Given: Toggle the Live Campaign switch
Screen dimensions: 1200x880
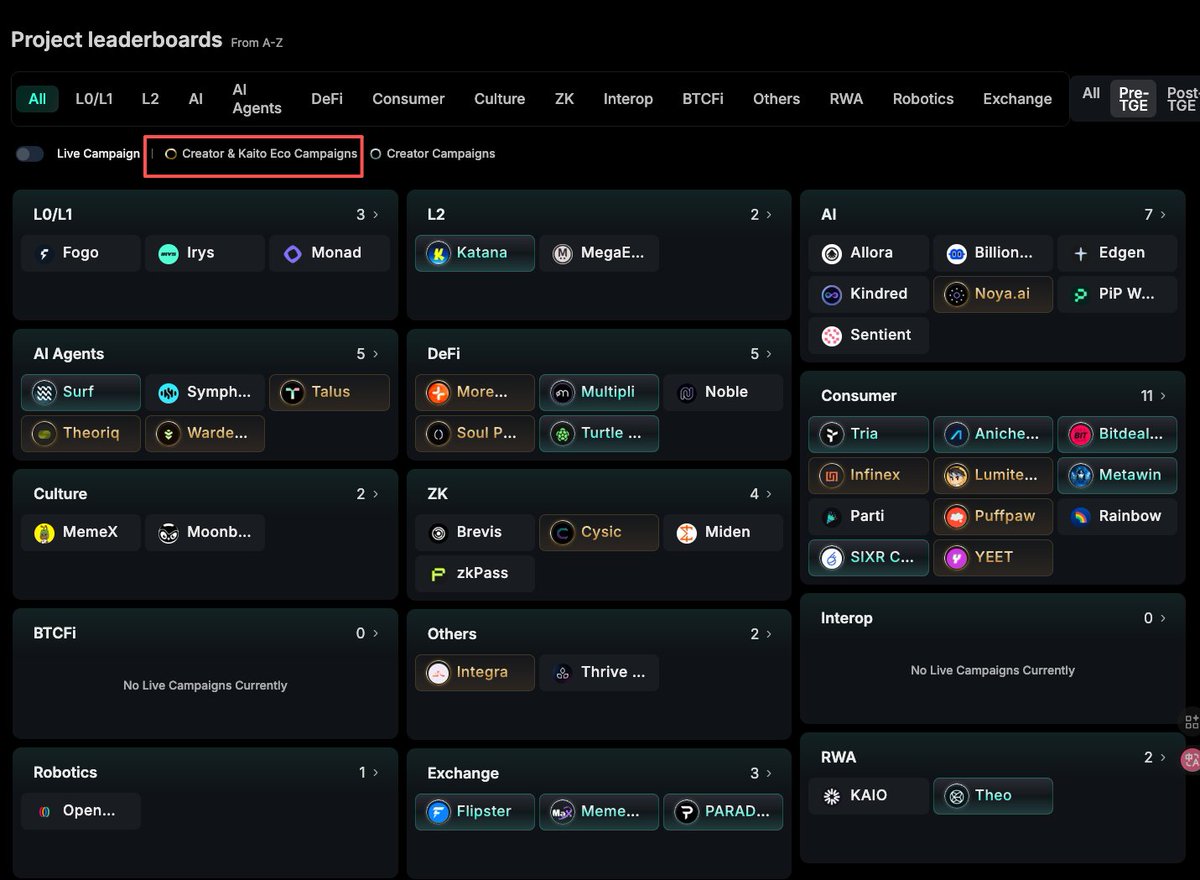Looking at the screenshot, I should 30,154.
